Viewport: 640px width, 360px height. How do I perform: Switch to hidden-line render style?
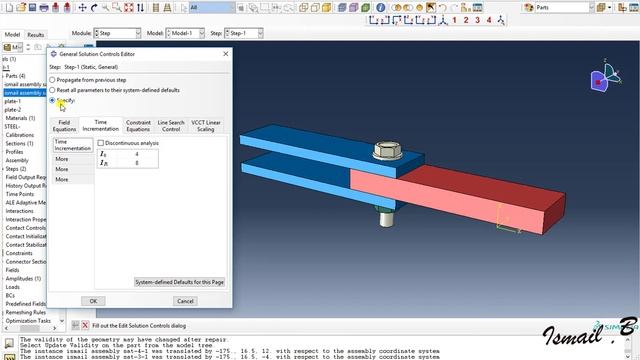click(x=315, y=7)
